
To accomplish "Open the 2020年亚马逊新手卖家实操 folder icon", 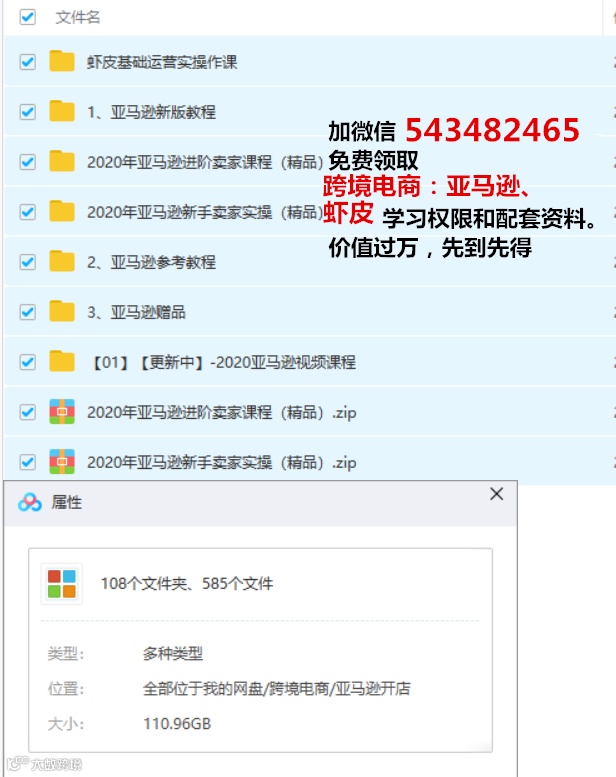I will pyautogui.click(x=62, y=211).
